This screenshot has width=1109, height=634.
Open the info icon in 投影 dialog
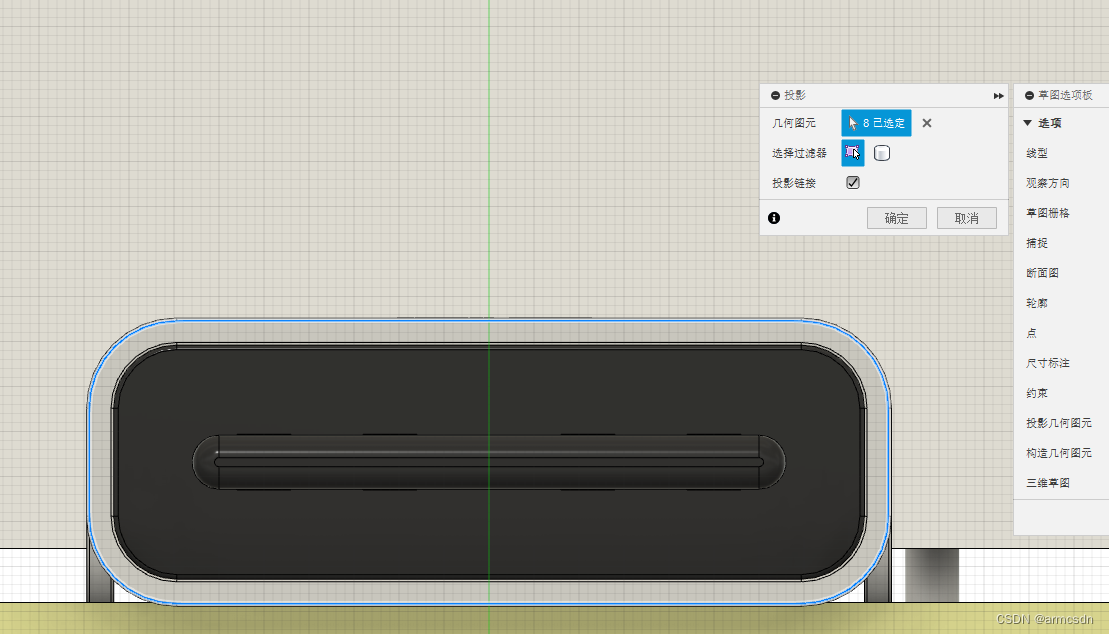(x=774, y=218)
